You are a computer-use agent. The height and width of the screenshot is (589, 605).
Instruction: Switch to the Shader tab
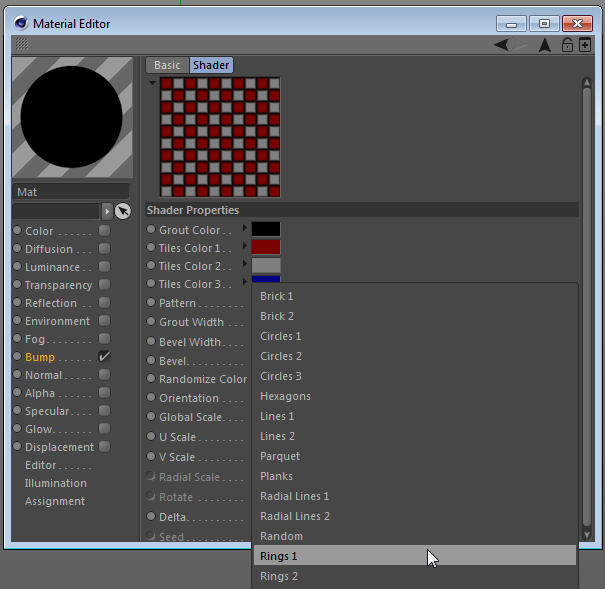tap(211, 65)
